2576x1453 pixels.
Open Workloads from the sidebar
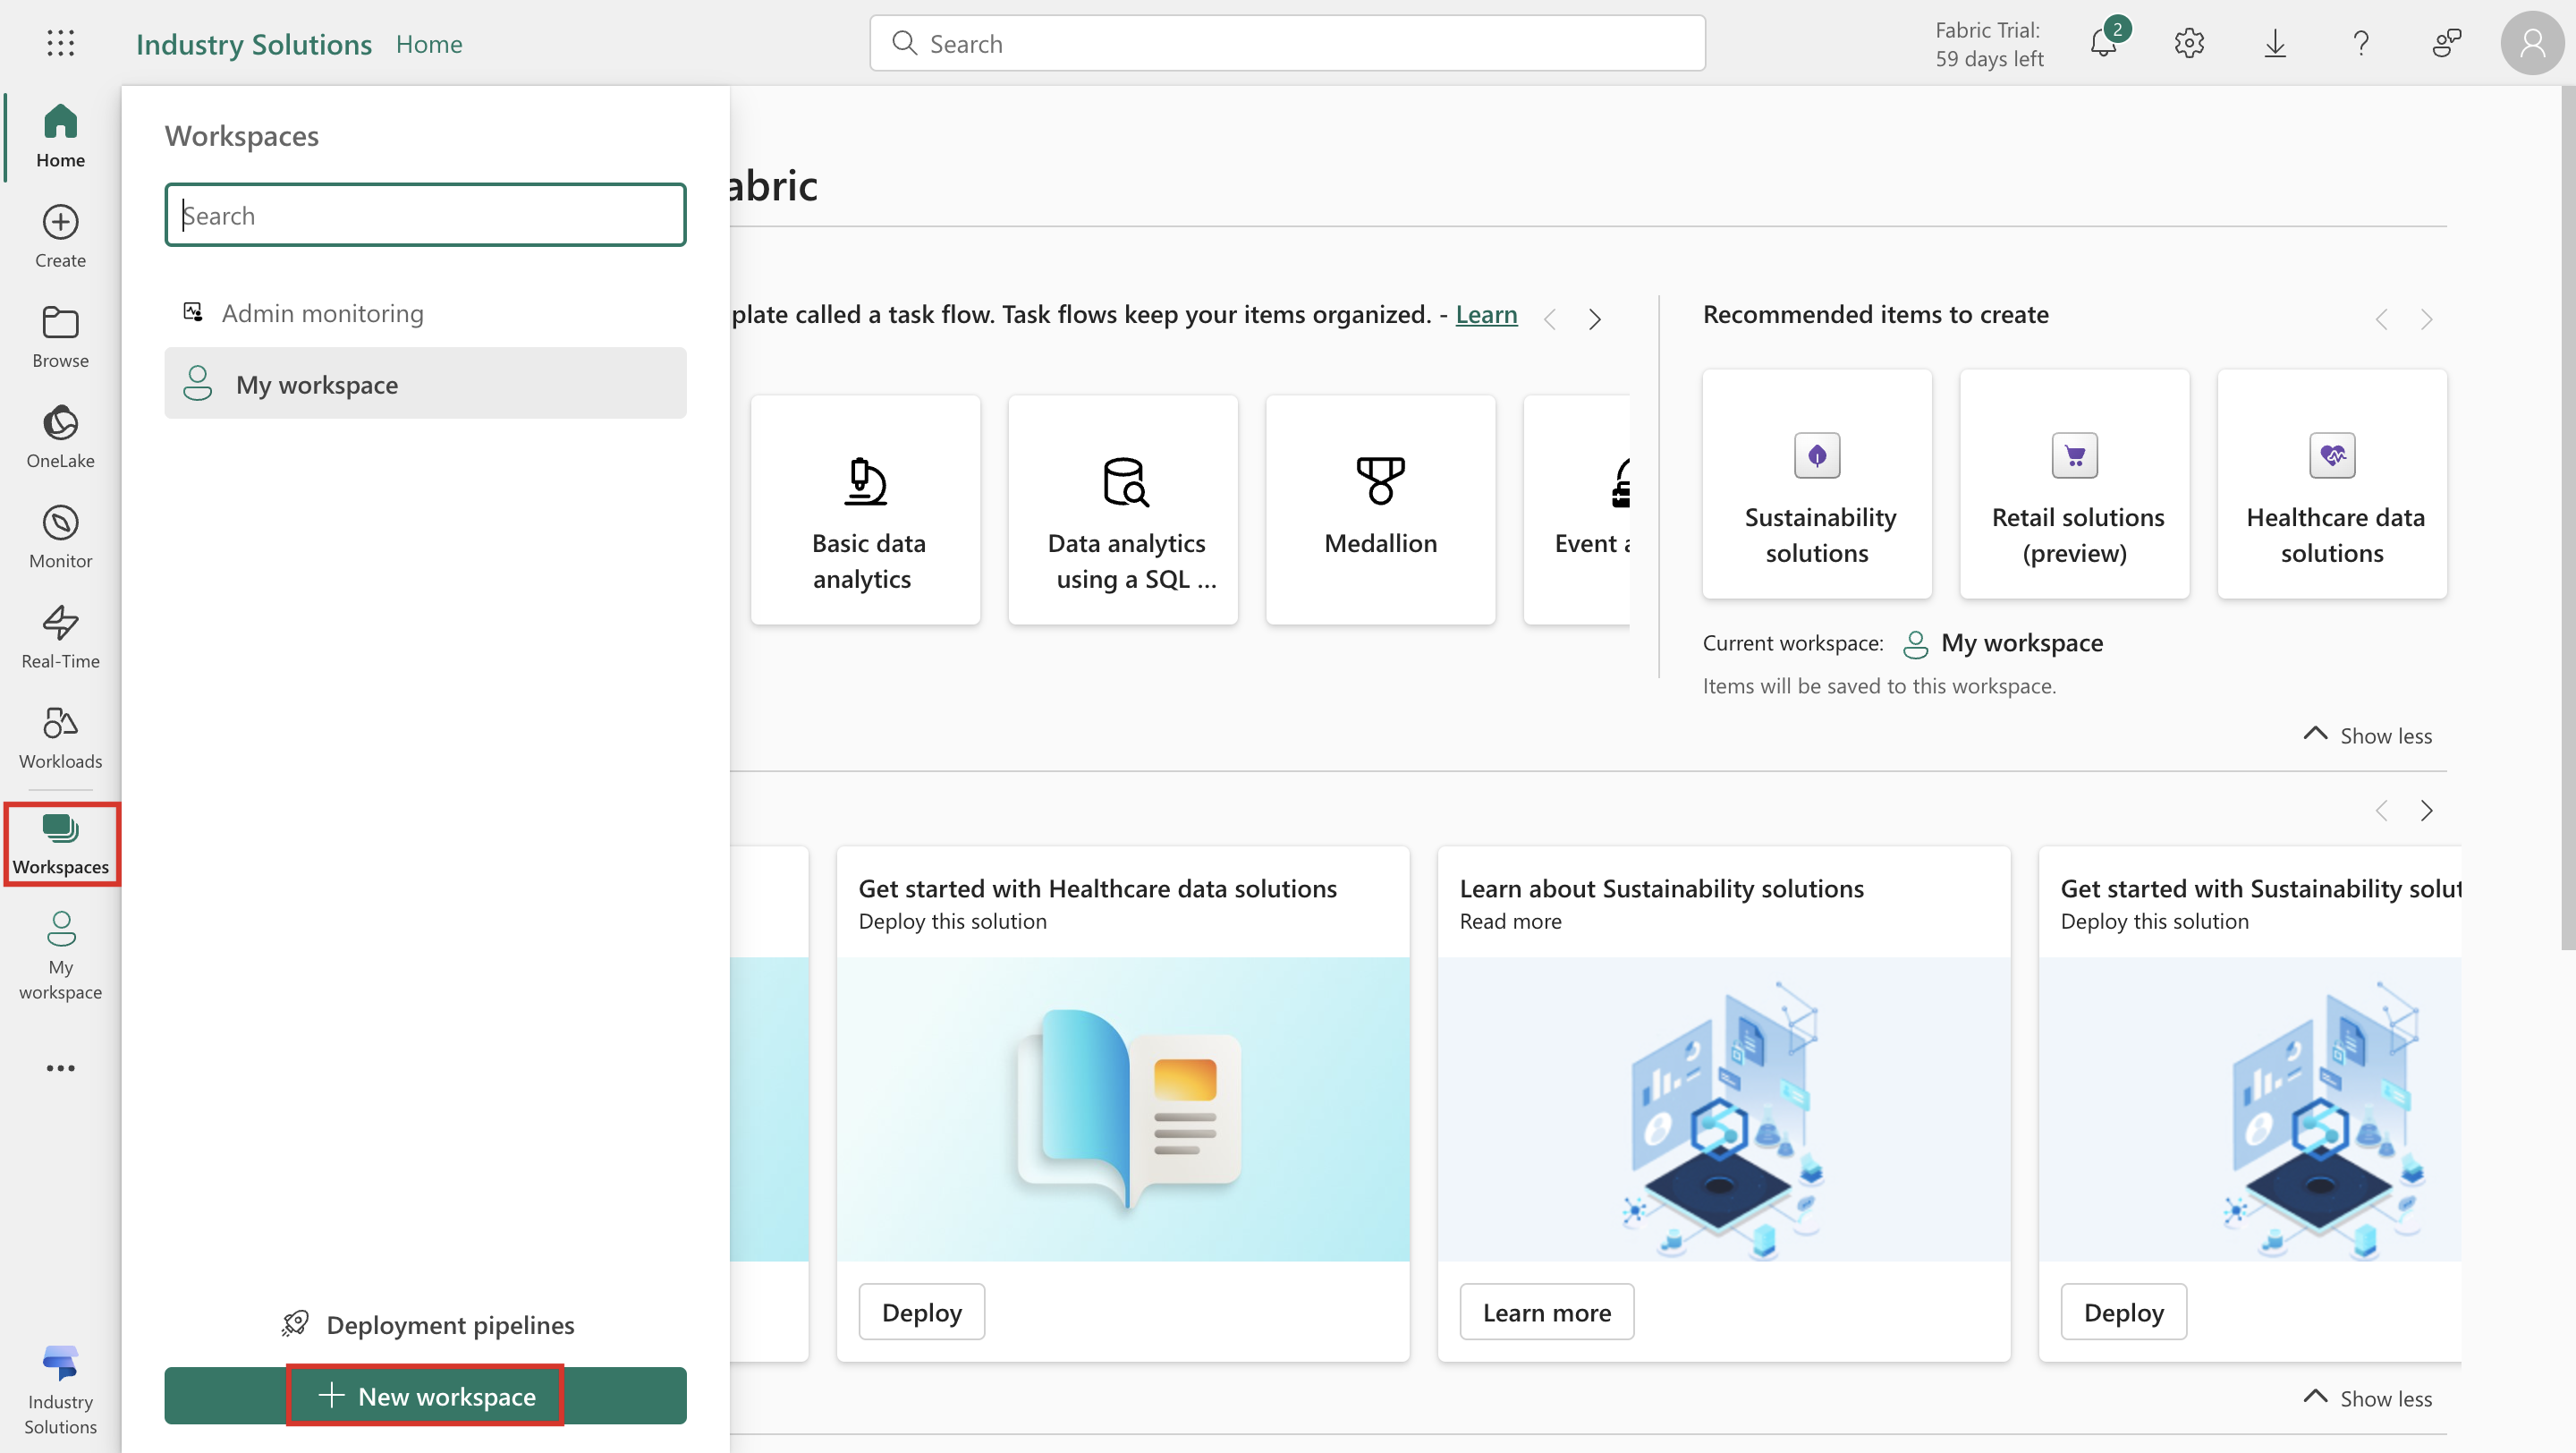60,738
